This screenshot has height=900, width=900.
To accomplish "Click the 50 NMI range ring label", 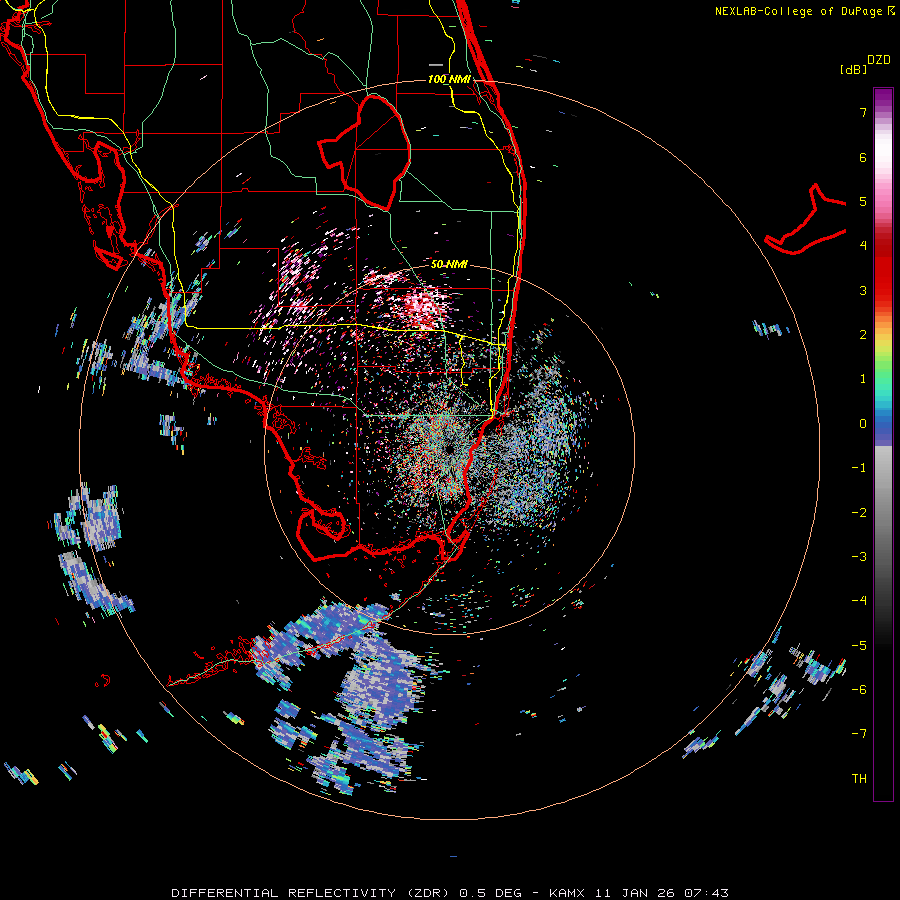I will pyautogui.click(x=449, y=264).
